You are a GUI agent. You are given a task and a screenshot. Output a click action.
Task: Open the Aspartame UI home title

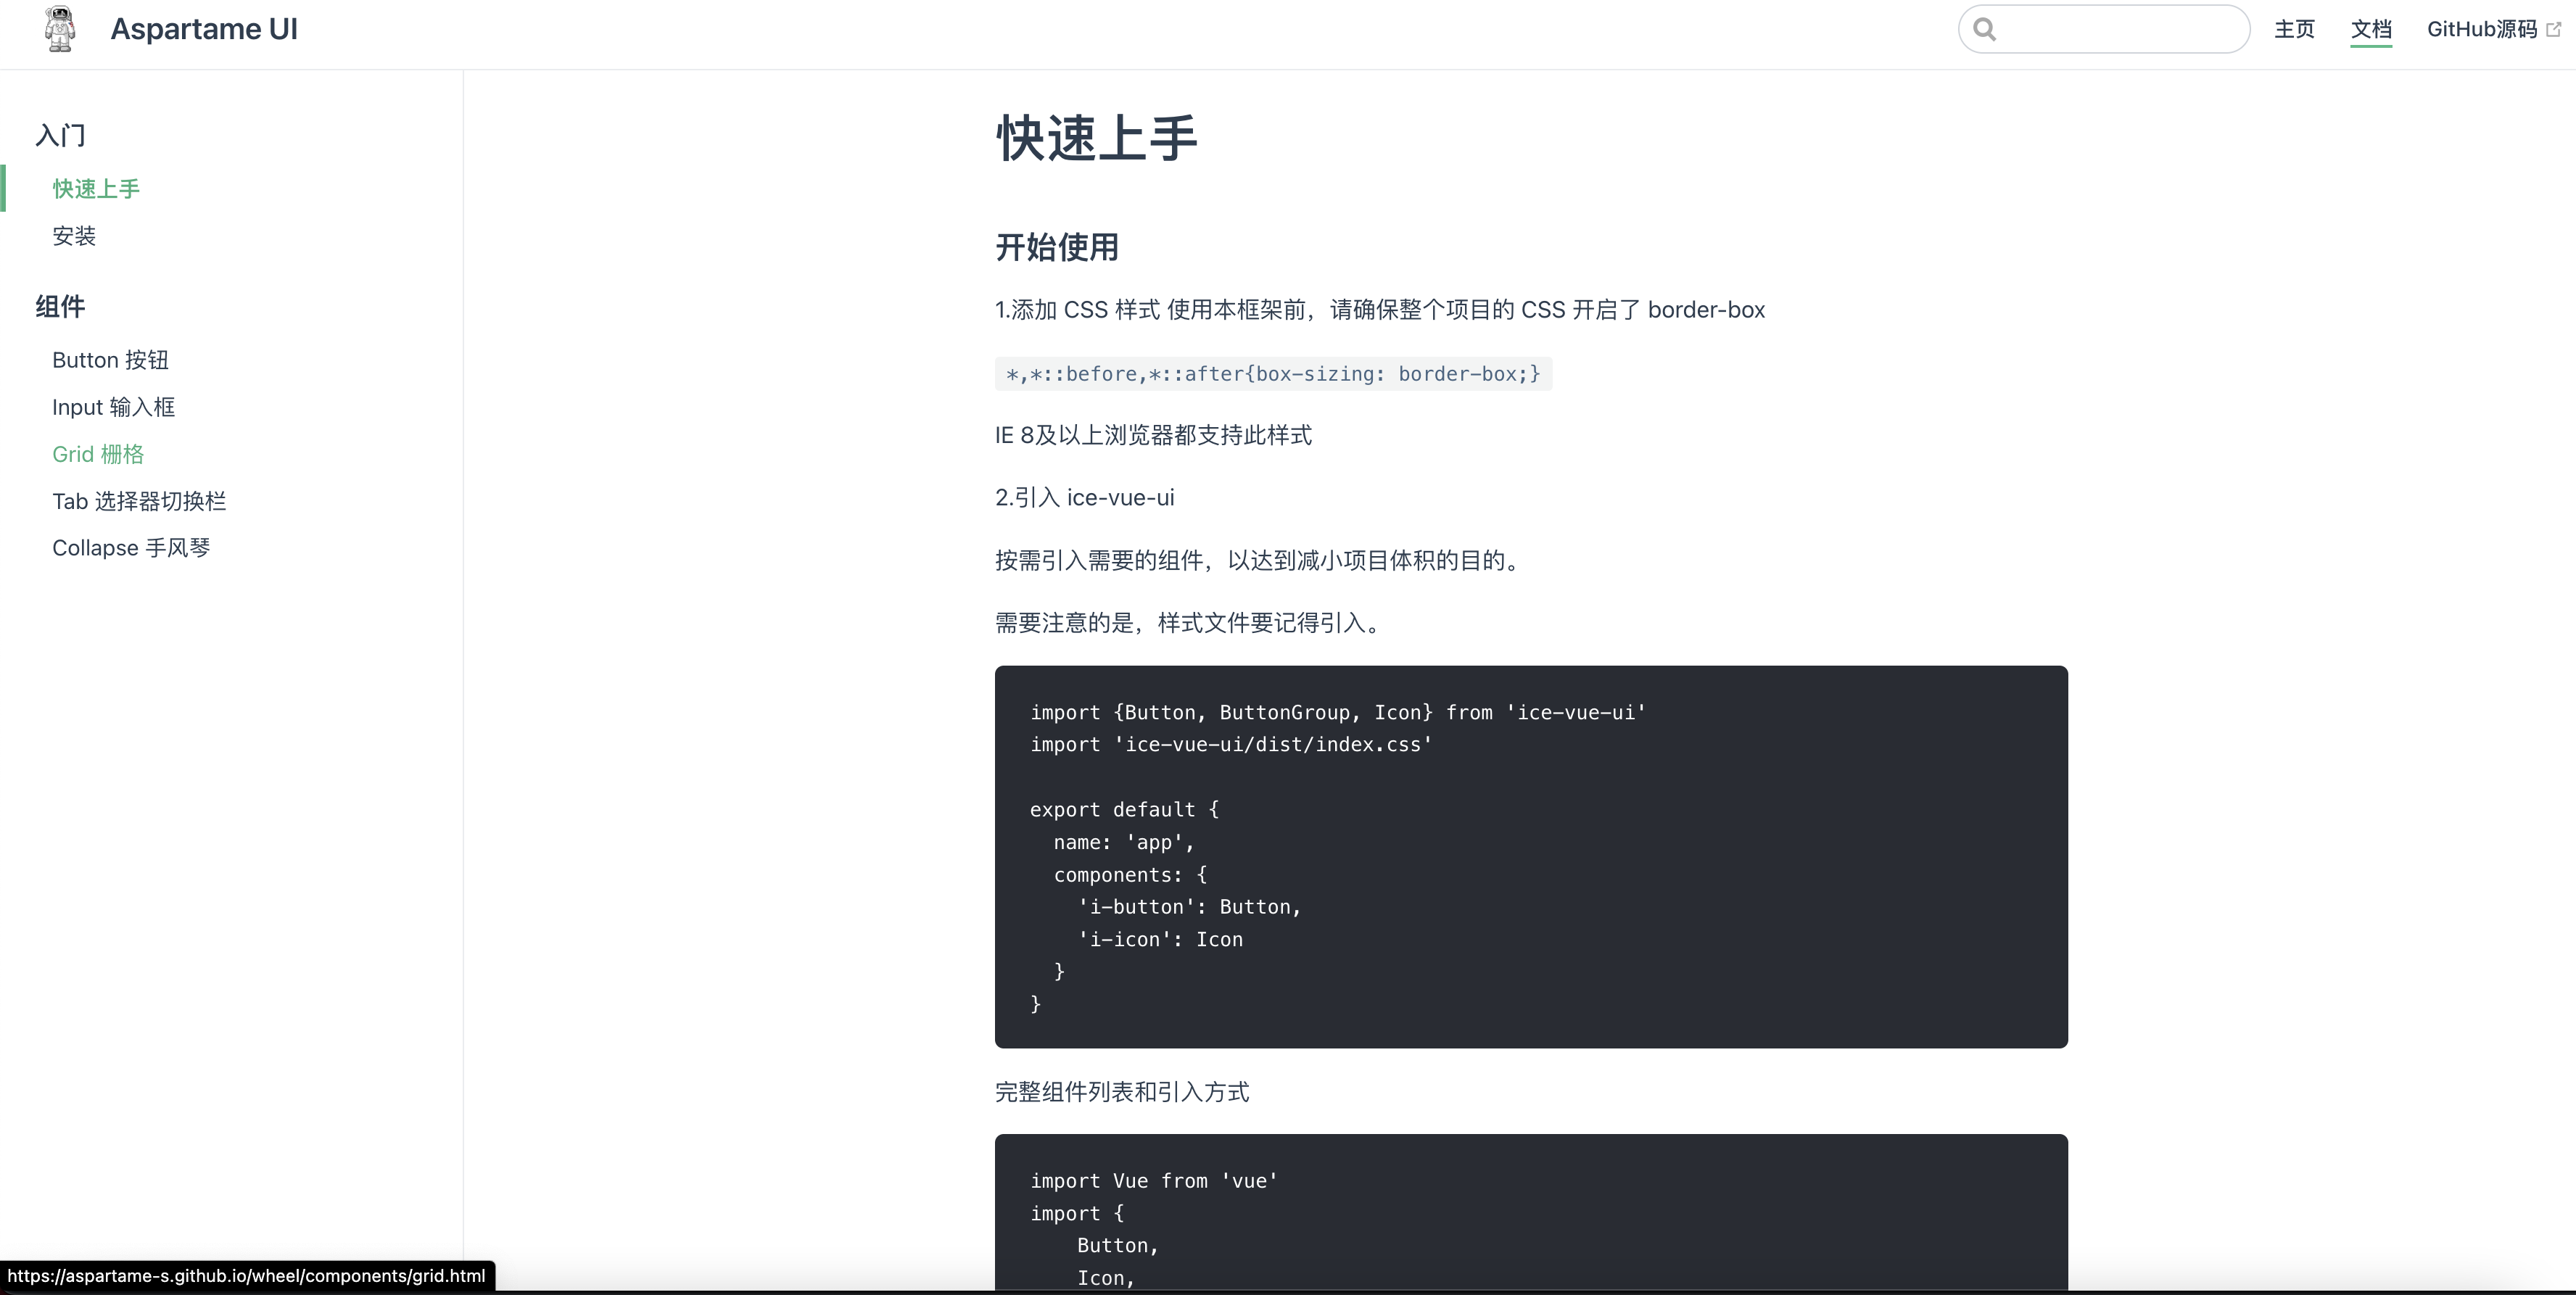point(204,29)
